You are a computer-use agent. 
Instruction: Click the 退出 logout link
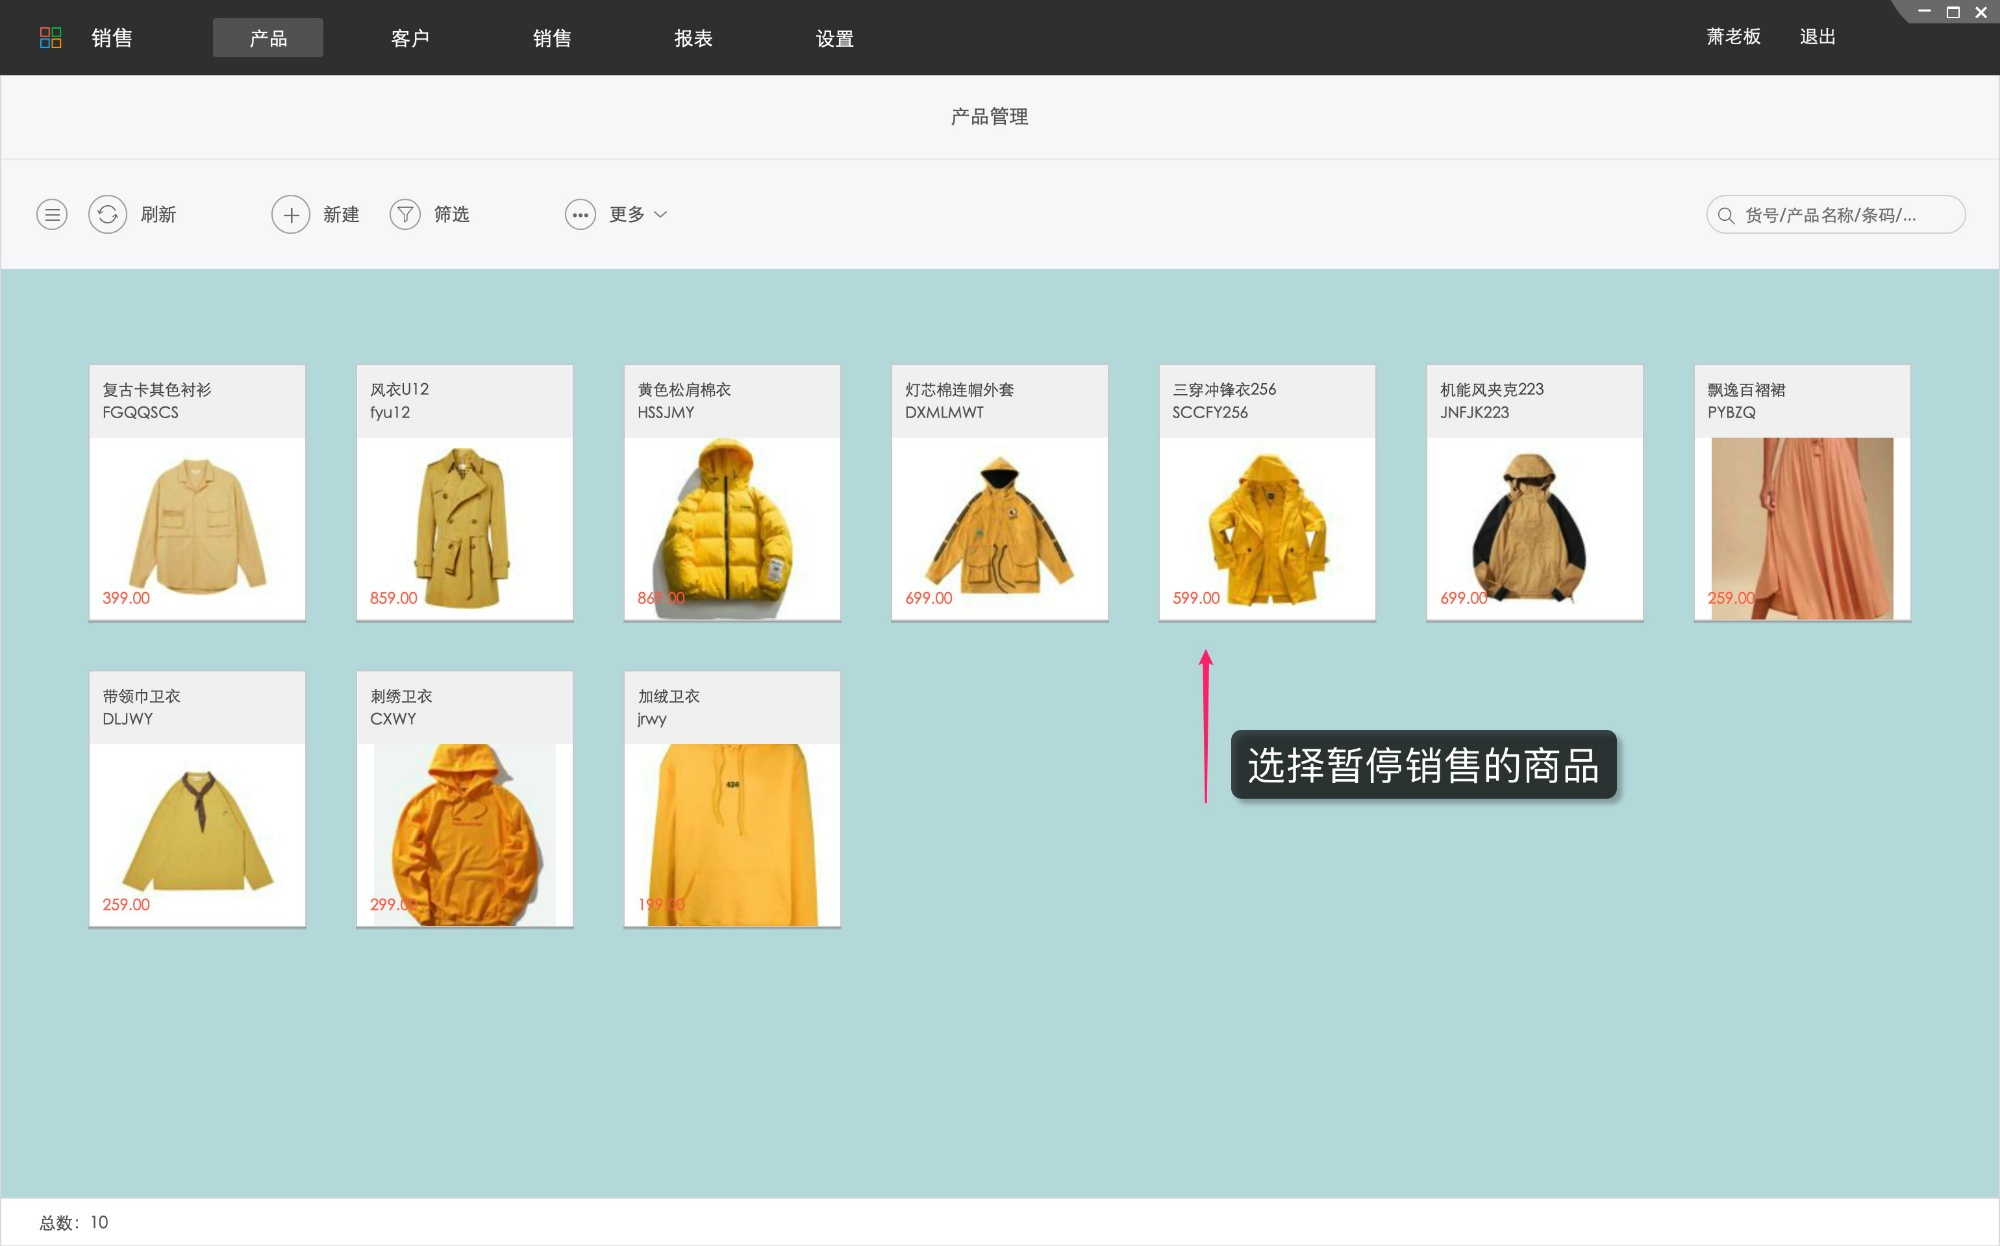point(1817,37)
